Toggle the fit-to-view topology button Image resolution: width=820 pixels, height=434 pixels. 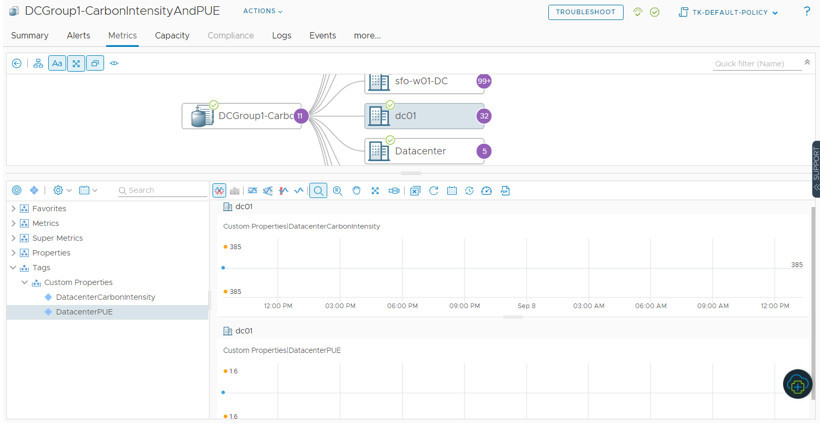76,63
